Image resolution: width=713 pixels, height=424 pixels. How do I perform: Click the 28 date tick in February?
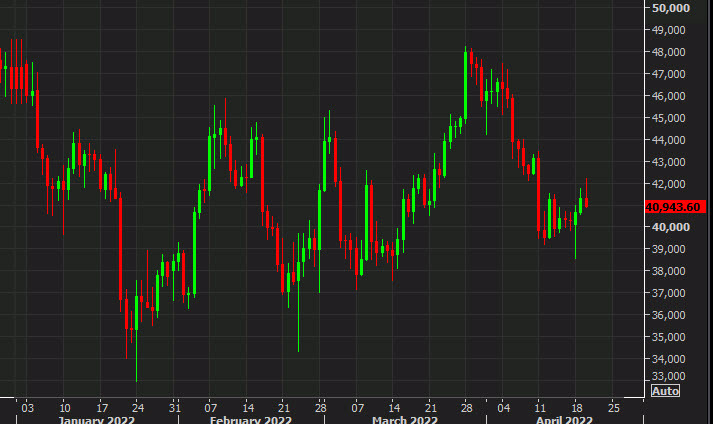pos(321,408)
